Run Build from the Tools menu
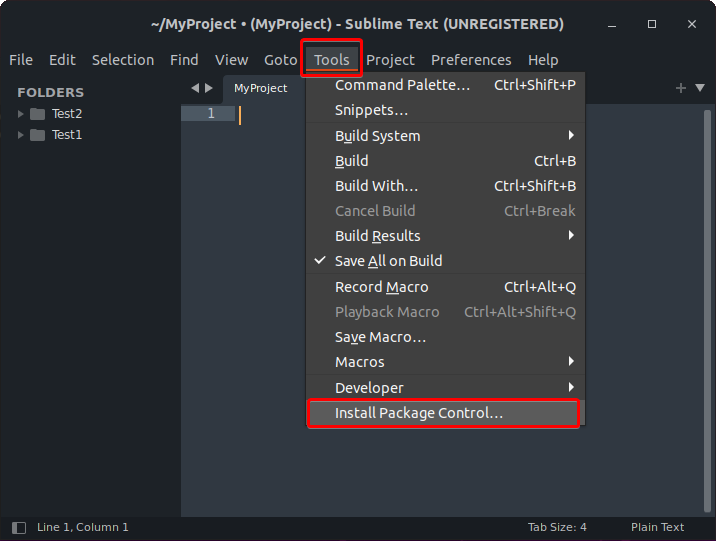The image size is (716, 541). 445,161
